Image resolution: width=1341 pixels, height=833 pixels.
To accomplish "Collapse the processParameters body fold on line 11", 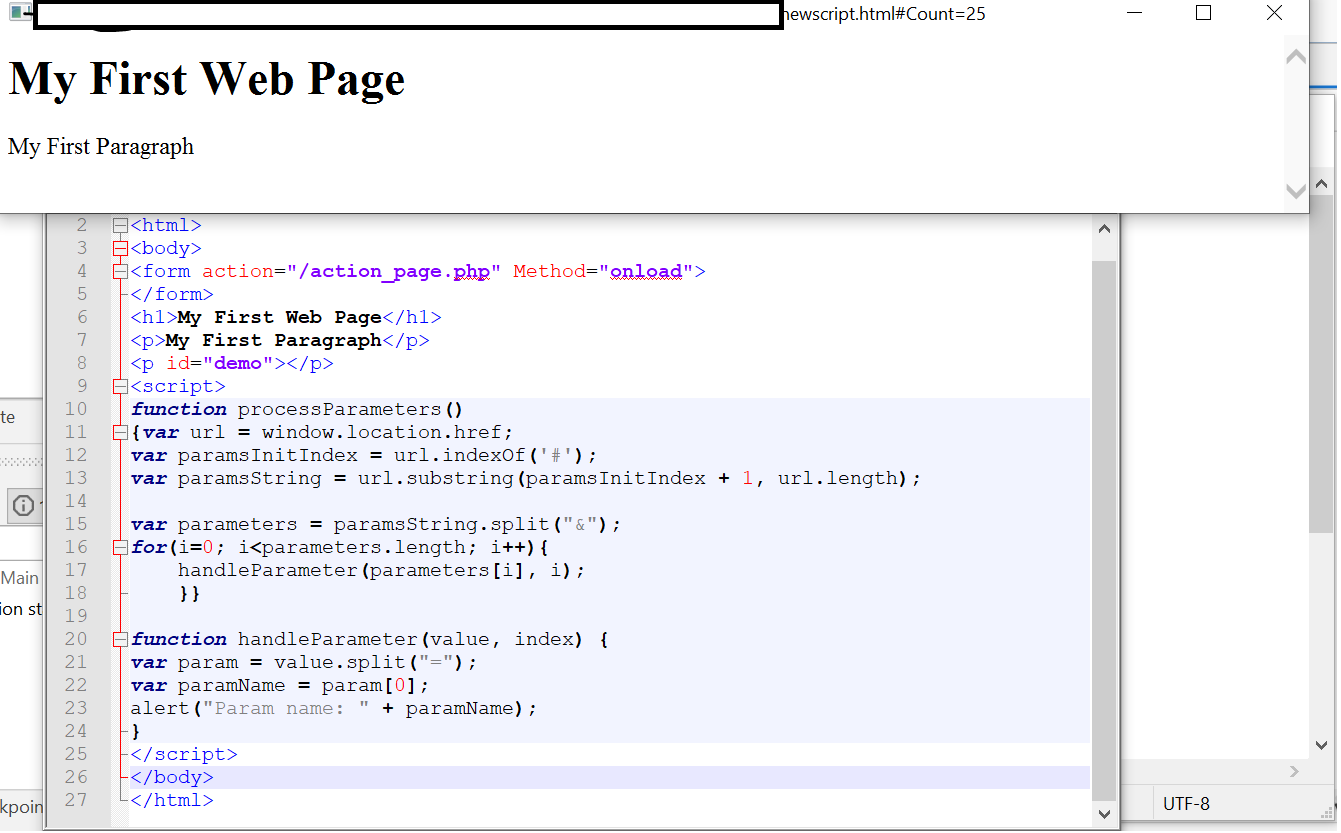I will tap(120, 433).
